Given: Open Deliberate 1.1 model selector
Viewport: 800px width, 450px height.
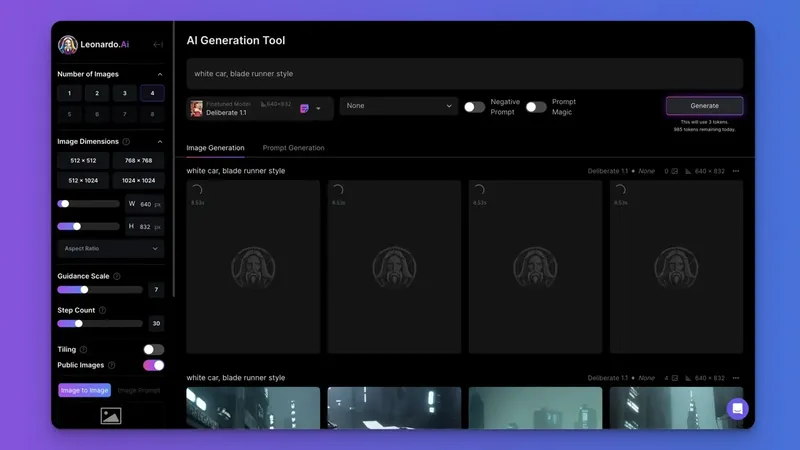Looking at the screenshot, I should (x=260, y=108).
